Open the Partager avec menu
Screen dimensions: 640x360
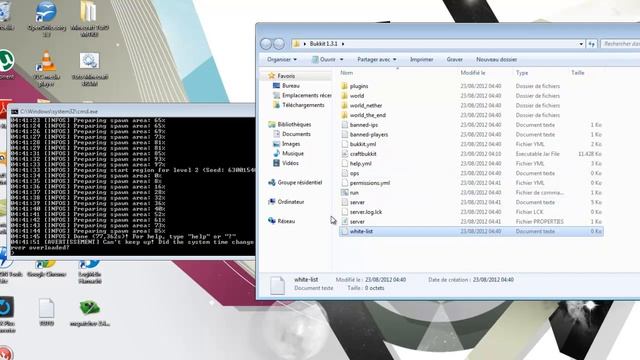coord(376,60)
